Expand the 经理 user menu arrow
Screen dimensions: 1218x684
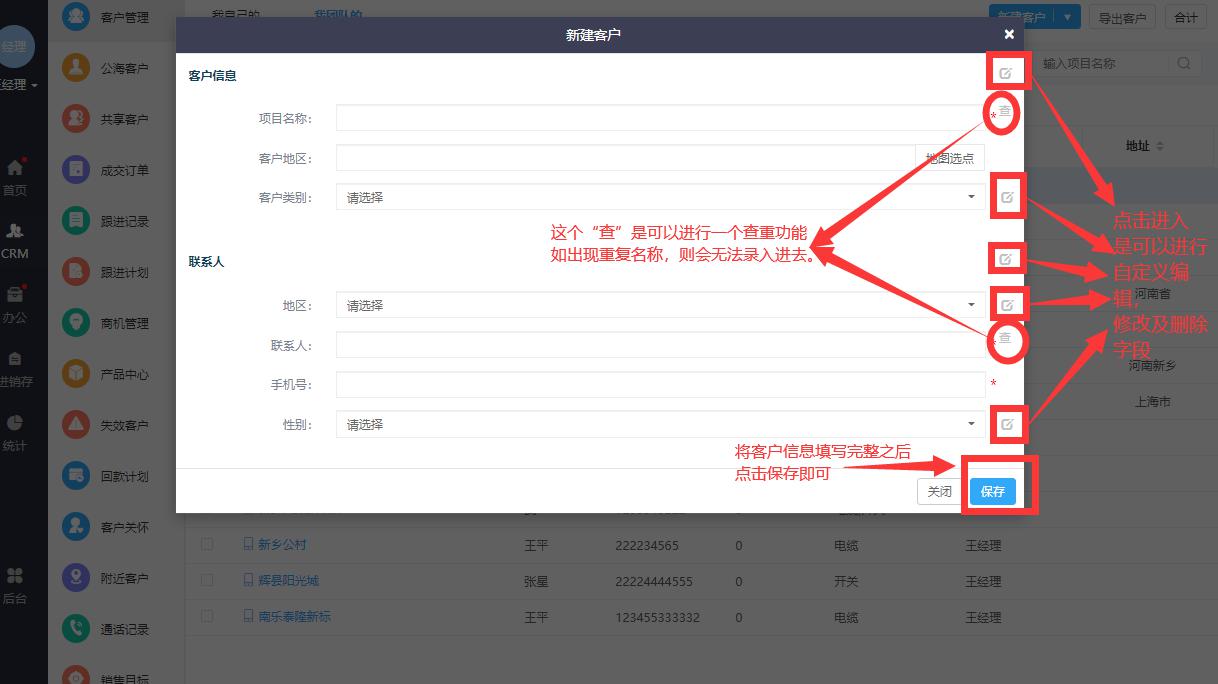pyautogui.click(x=34, y=86)
